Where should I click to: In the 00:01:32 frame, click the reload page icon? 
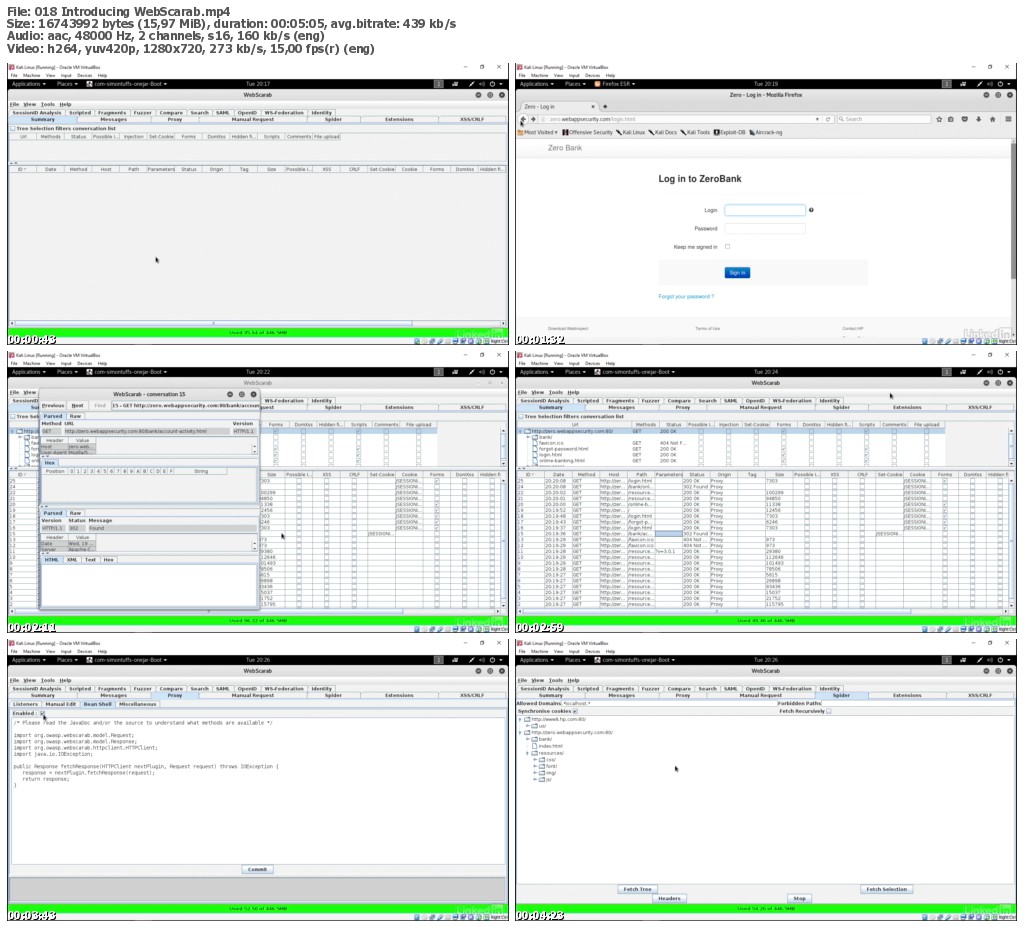point(827,119)
